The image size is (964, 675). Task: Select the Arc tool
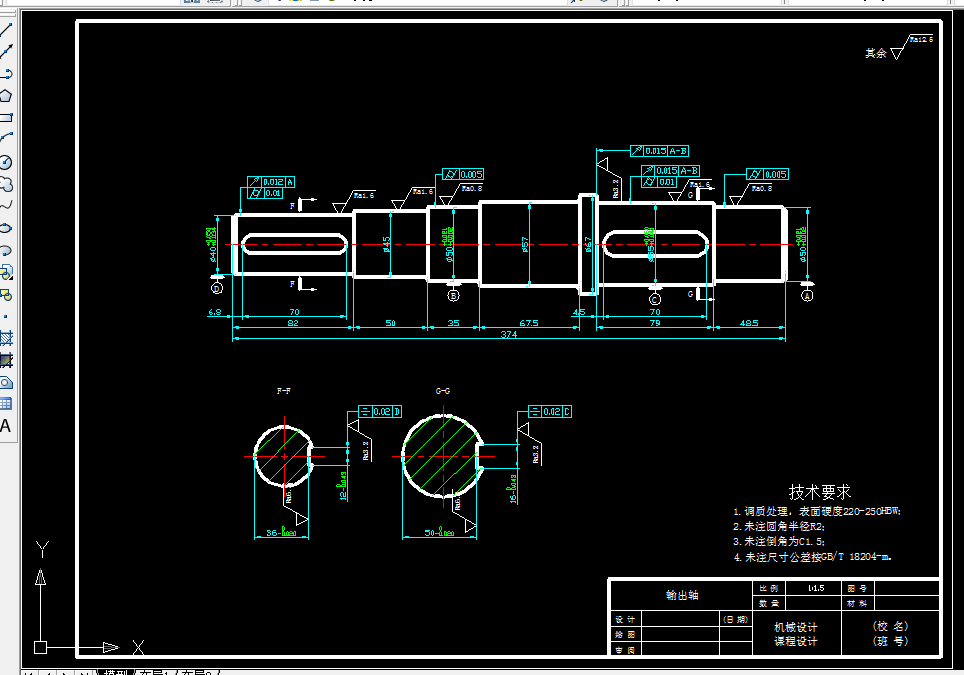[x=6, y=139]
